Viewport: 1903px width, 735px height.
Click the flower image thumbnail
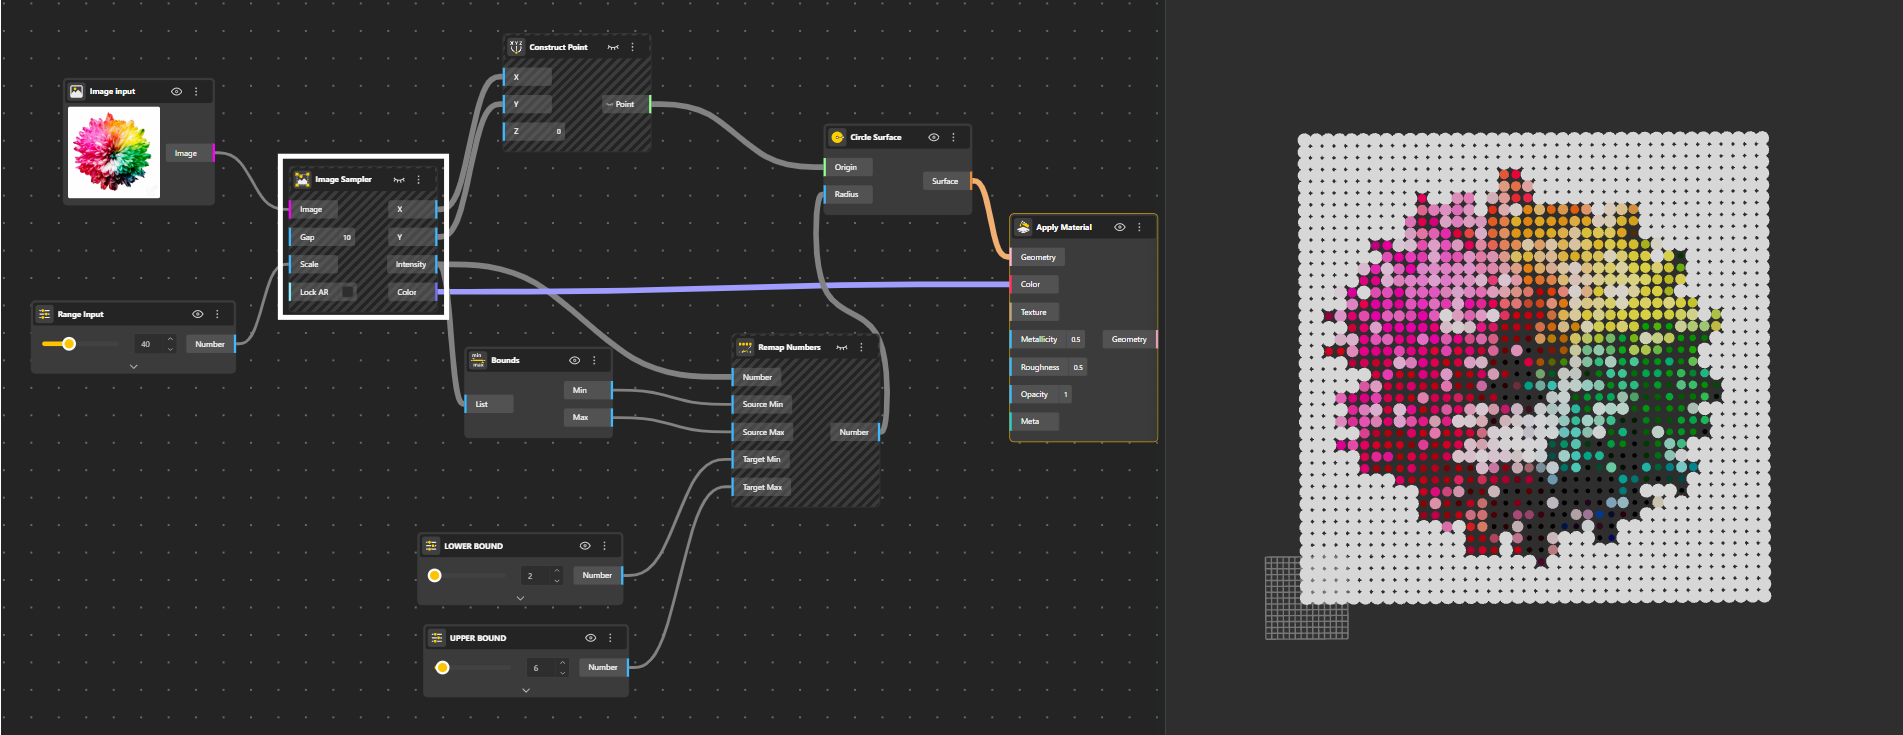pos(114,152)
